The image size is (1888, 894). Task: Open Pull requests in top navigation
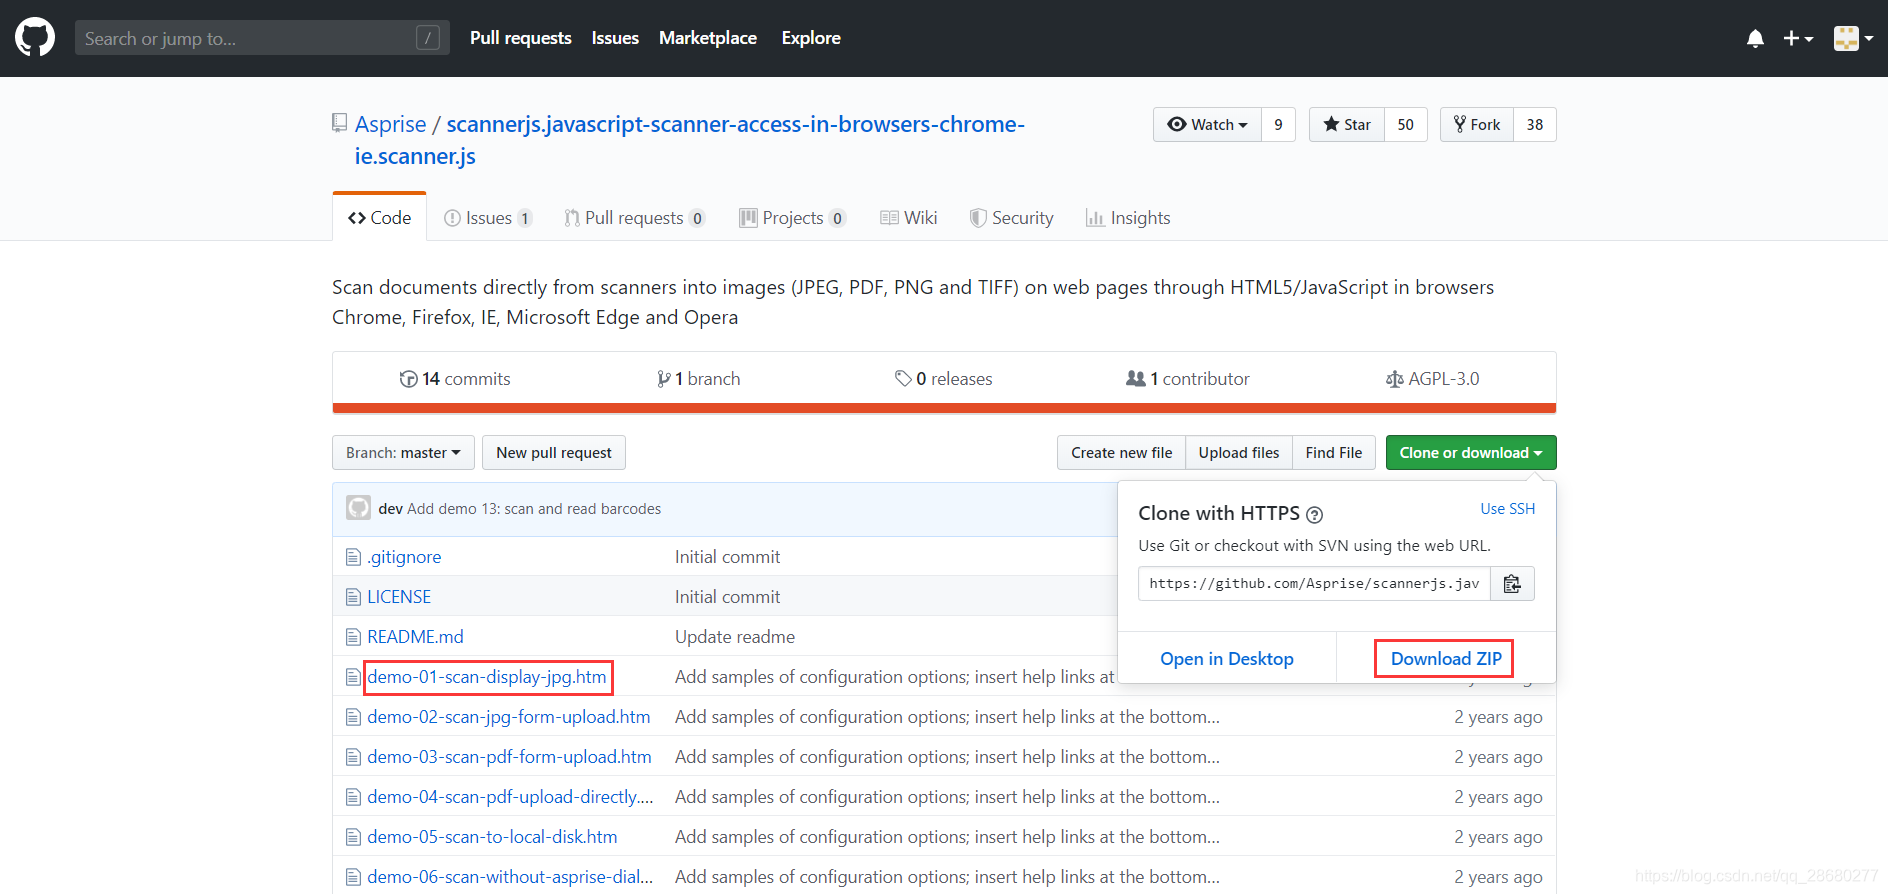pos(521,38)
